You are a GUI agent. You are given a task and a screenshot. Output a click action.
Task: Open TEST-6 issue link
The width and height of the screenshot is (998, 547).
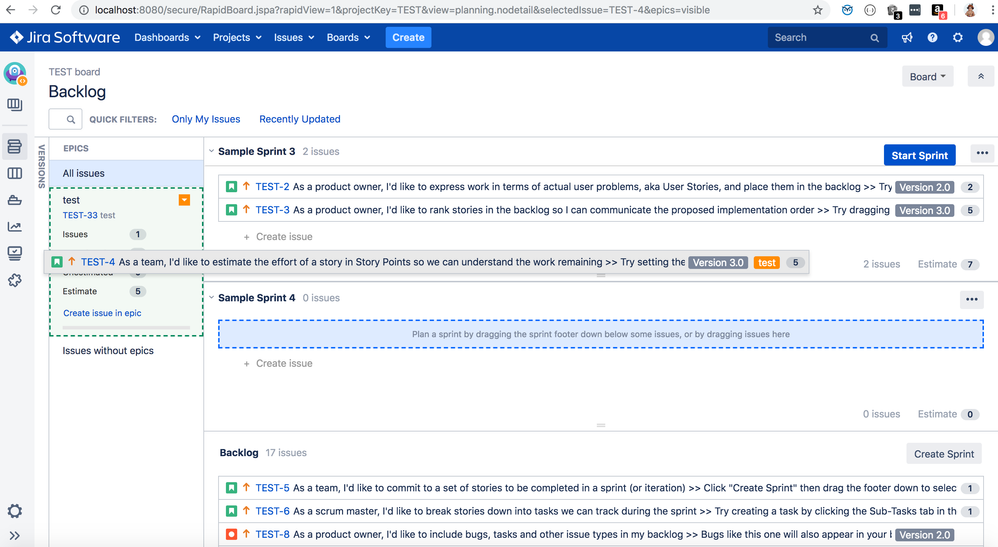point(272,511)
